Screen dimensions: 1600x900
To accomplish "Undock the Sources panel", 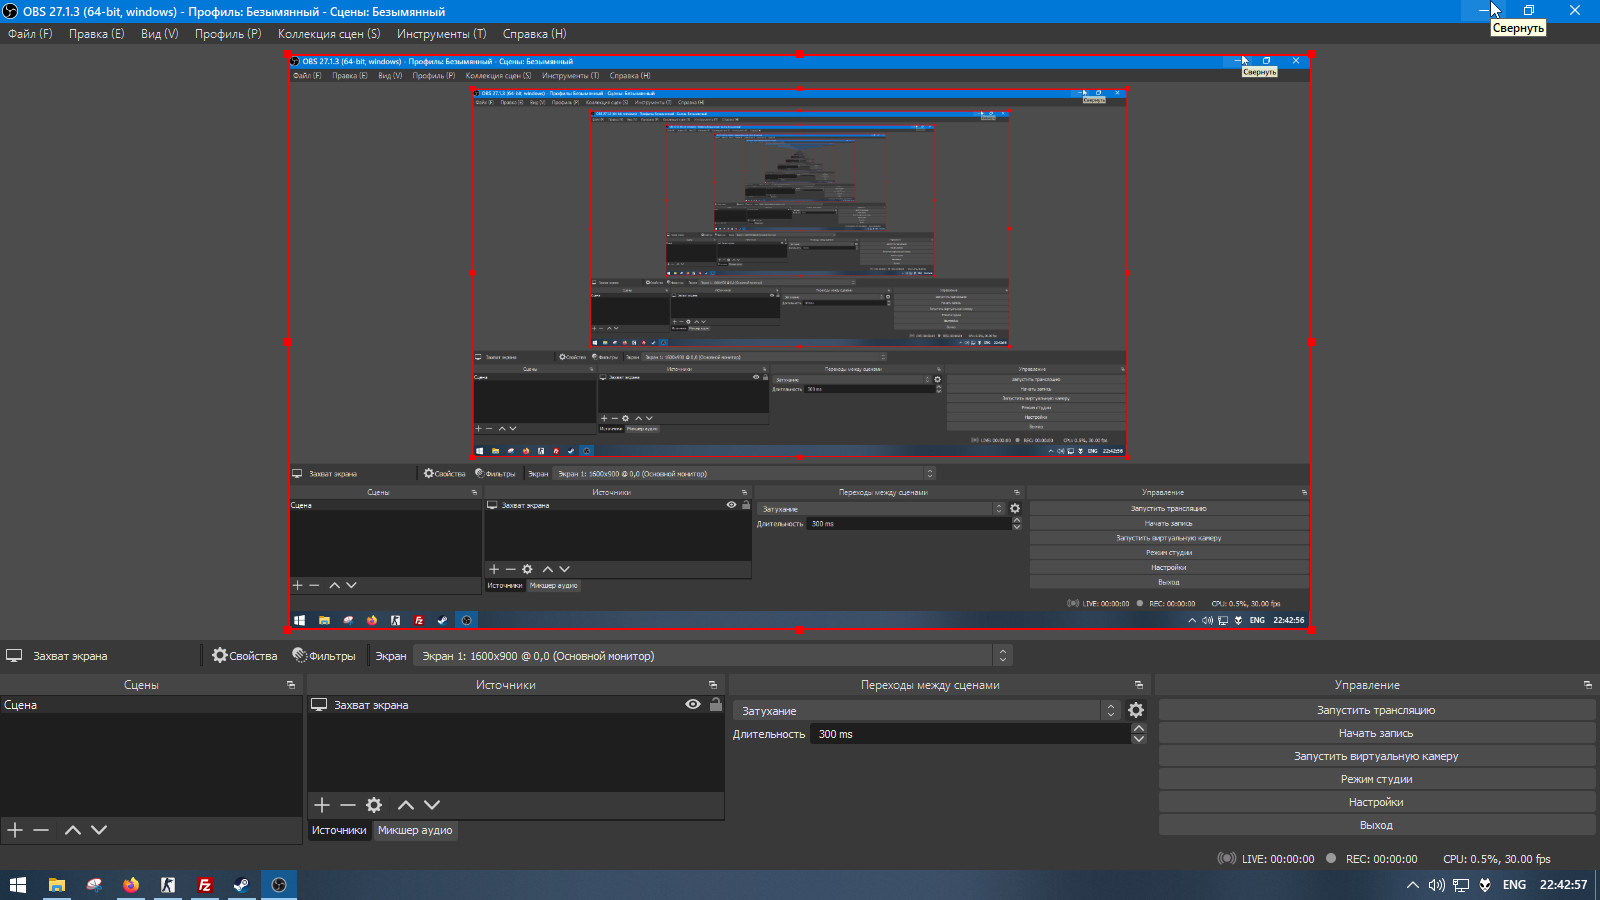I will point(713,685).
